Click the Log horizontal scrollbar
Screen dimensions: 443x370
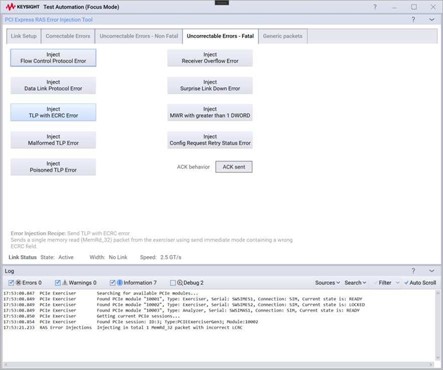coord(219,364)
